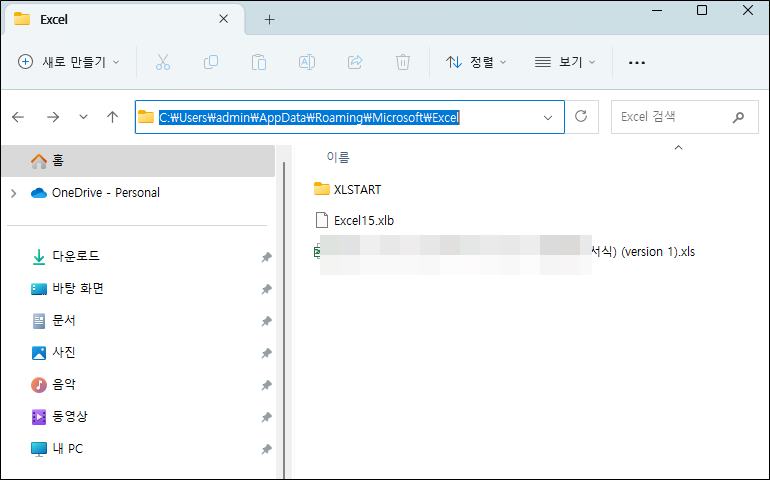
Task: Click folder icon in the address bar
Action: pos(146,117)
